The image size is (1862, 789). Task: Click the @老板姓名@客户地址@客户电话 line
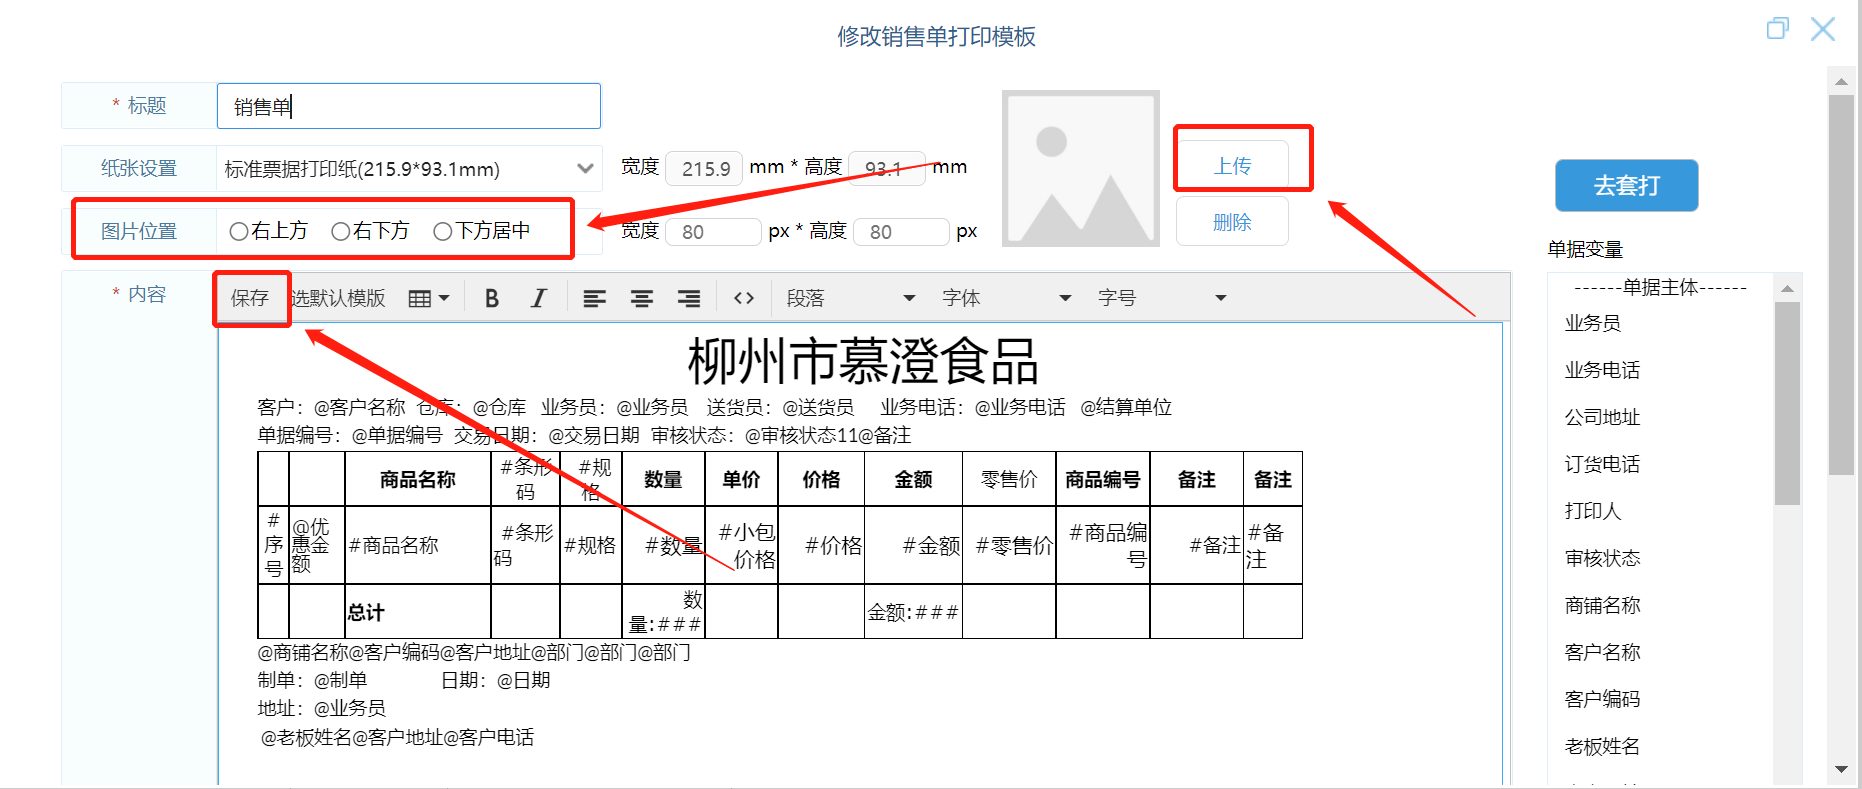(x=397, y=738)
